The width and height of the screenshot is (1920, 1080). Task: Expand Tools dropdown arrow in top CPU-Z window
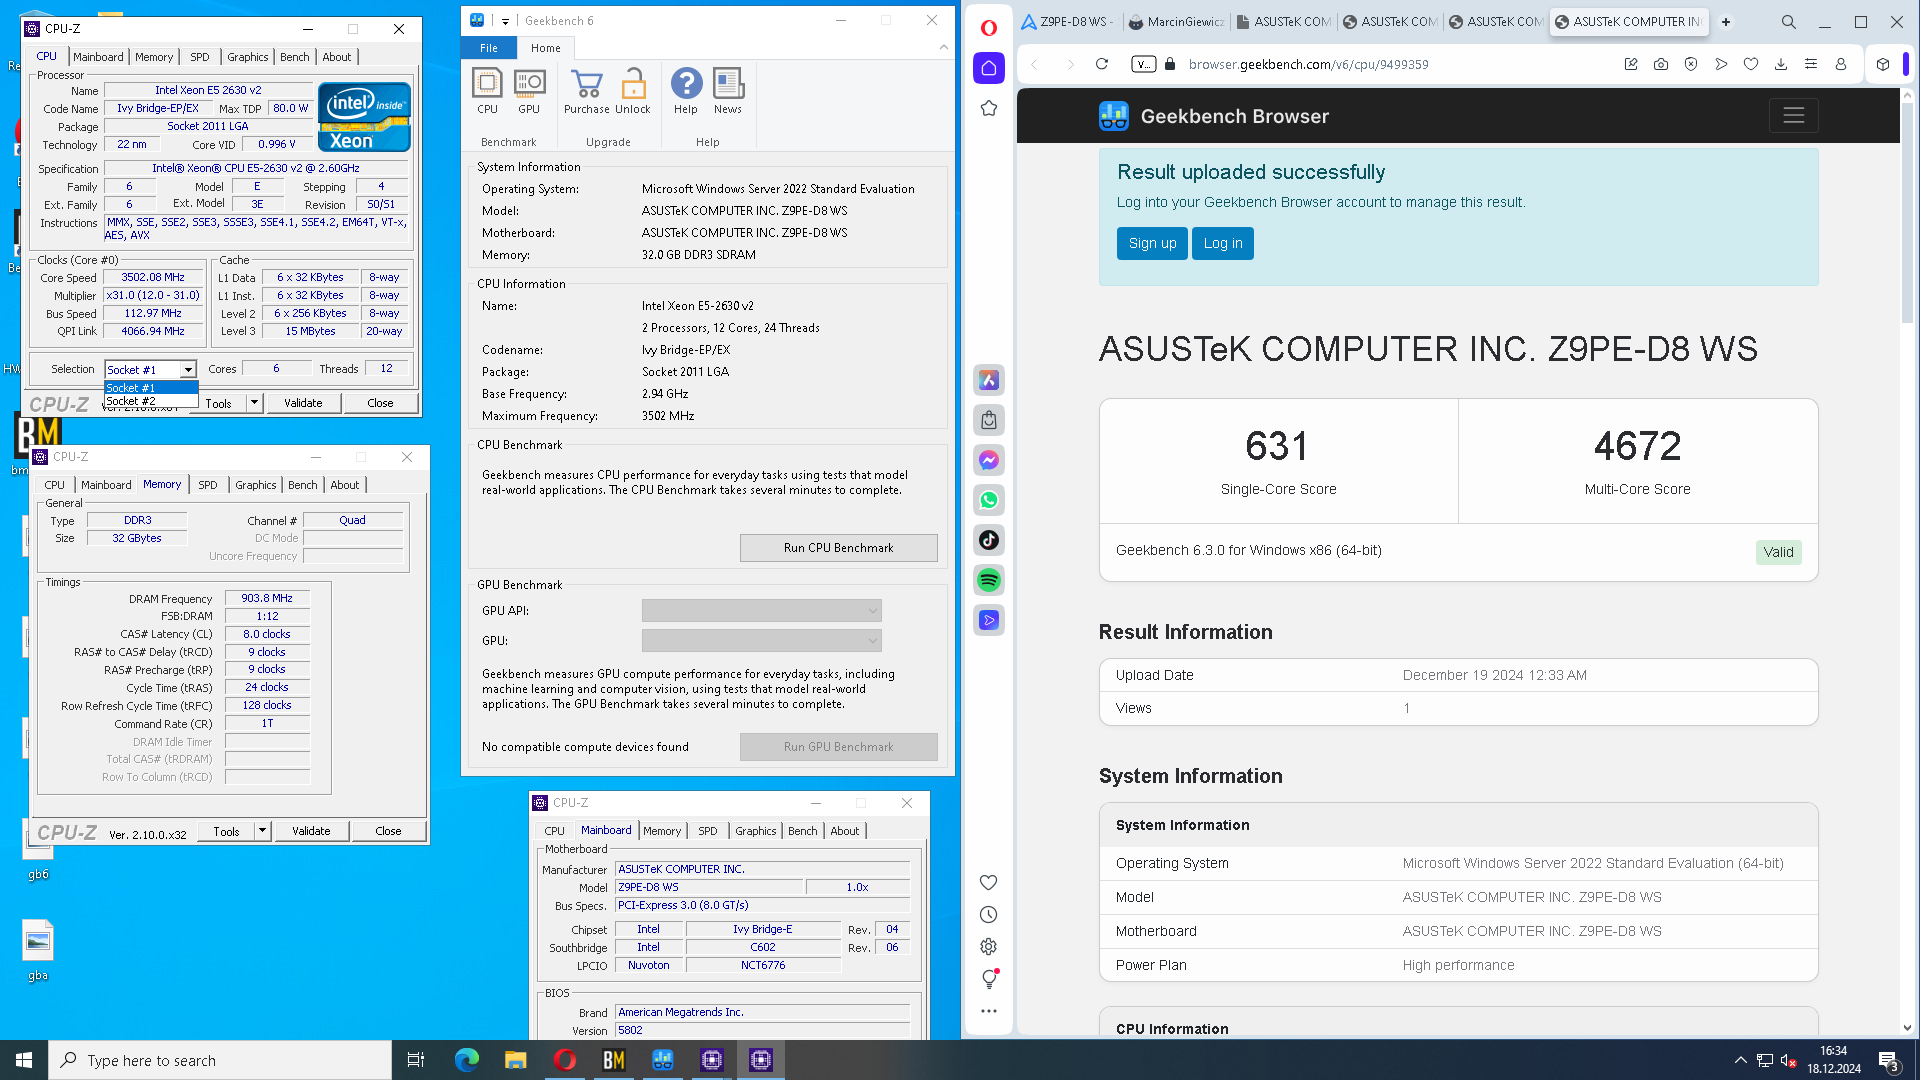(255, 403)
